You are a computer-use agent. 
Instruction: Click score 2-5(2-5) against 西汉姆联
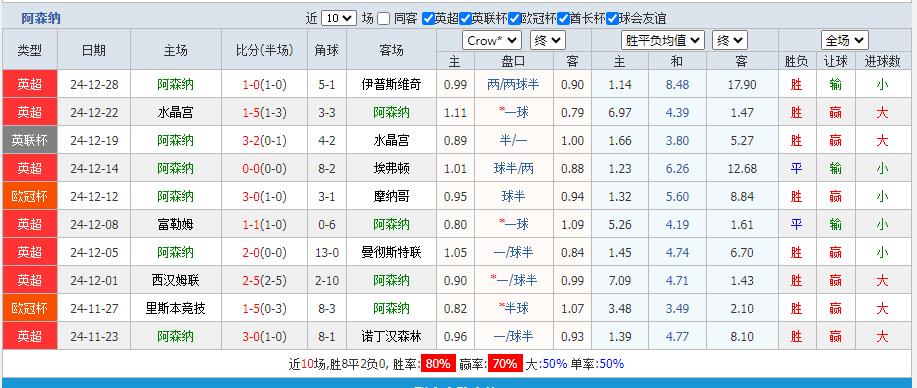pyautogui.click(x=264, y=281)
